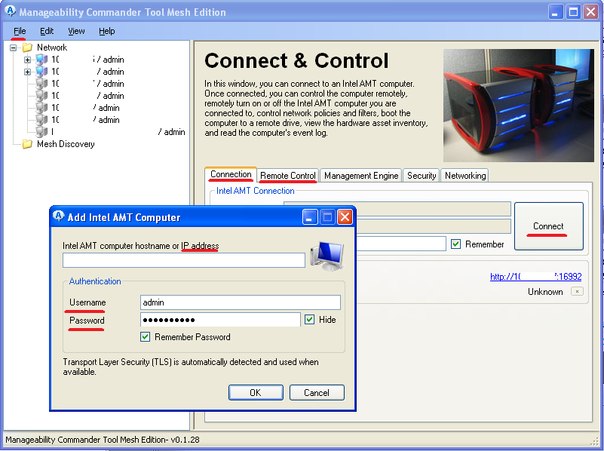Image resolution: width=604 pixels, height=451 pixels.
Task: Click the Username field containing admin
Action: coord(240,302)
